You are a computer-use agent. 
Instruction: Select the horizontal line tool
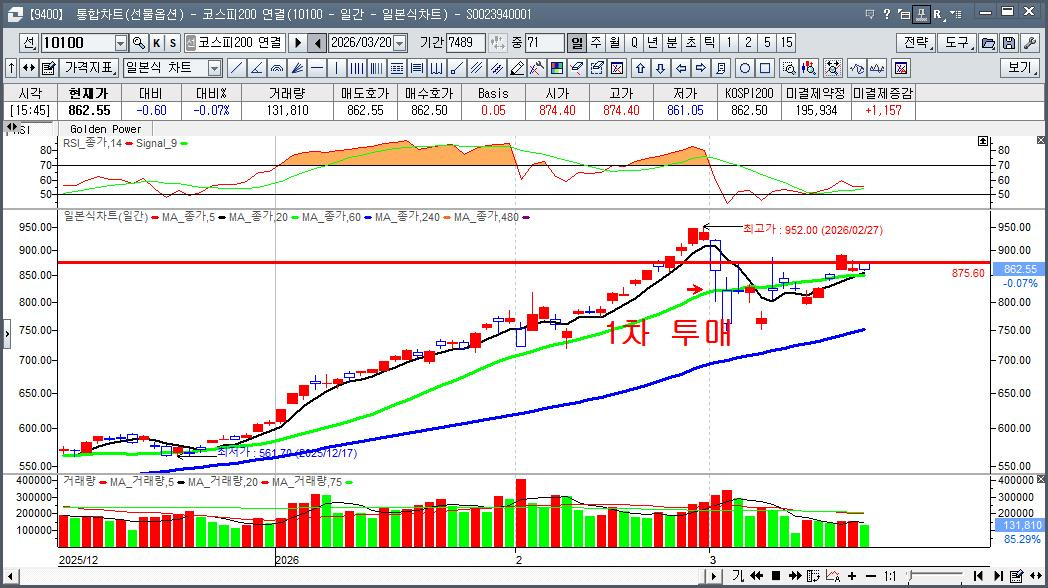coord(317,67)
